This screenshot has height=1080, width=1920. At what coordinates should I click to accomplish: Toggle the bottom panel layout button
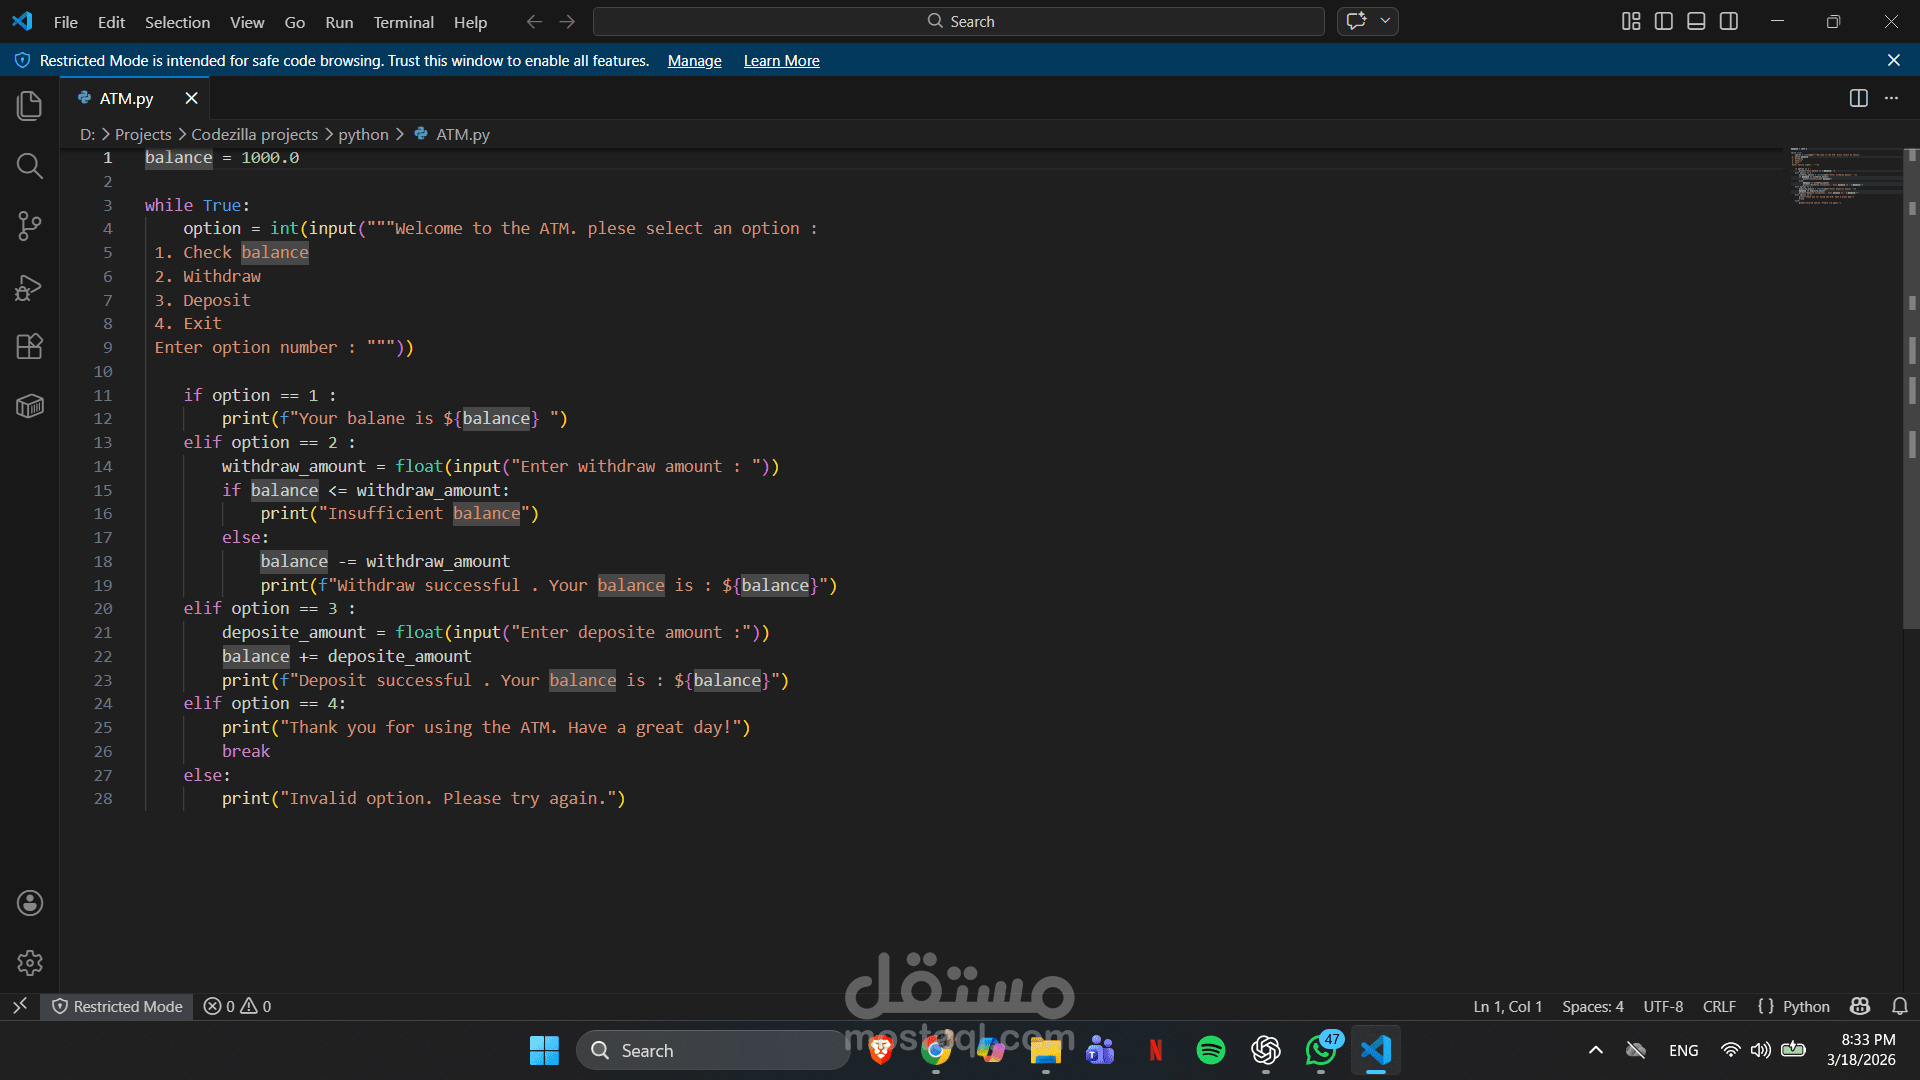pyautogui.click(x=1696, y=21)
